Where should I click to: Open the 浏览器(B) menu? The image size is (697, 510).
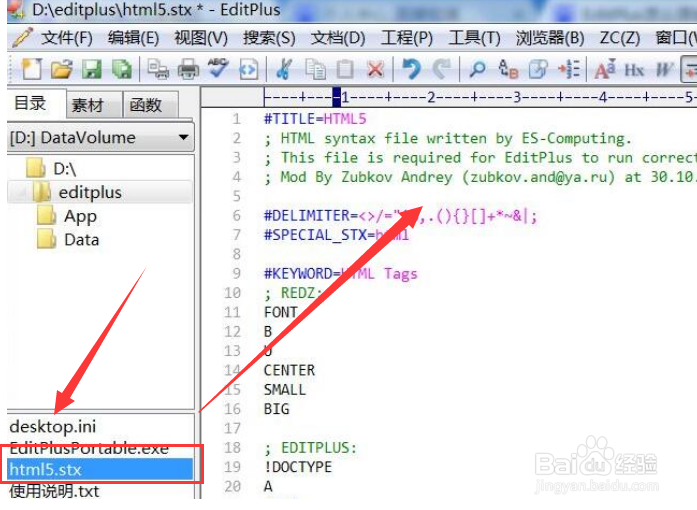coord(550,38)
